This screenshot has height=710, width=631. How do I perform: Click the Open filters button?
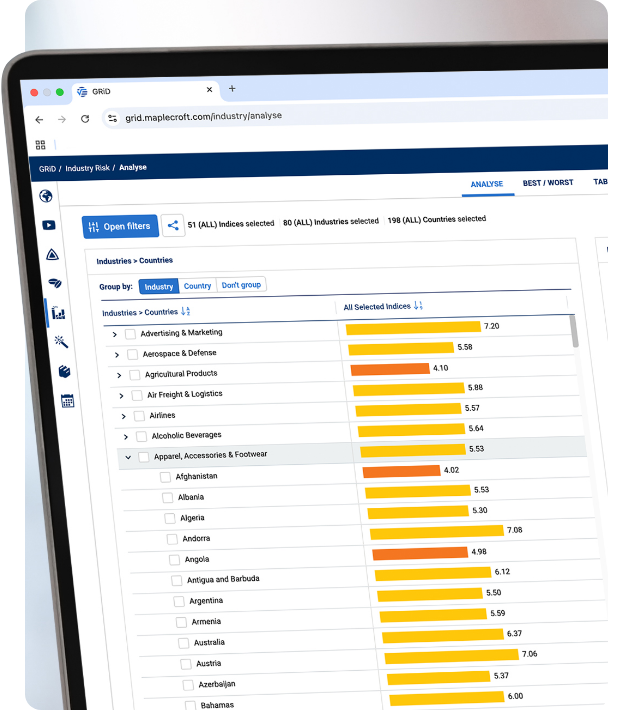pyautogui.click(x=119, y=226)
